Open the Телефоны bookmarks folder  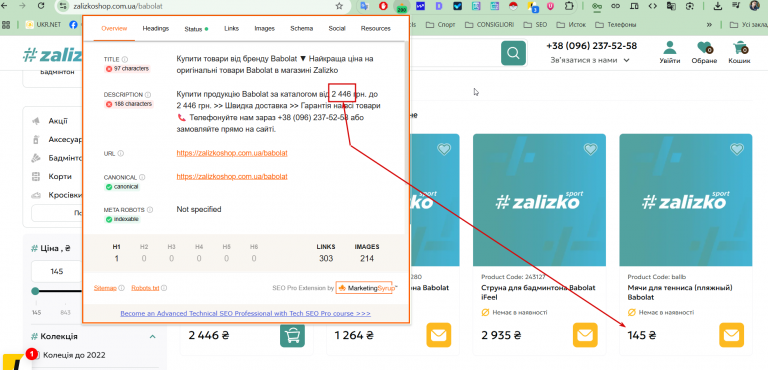[x=616, y=25]
